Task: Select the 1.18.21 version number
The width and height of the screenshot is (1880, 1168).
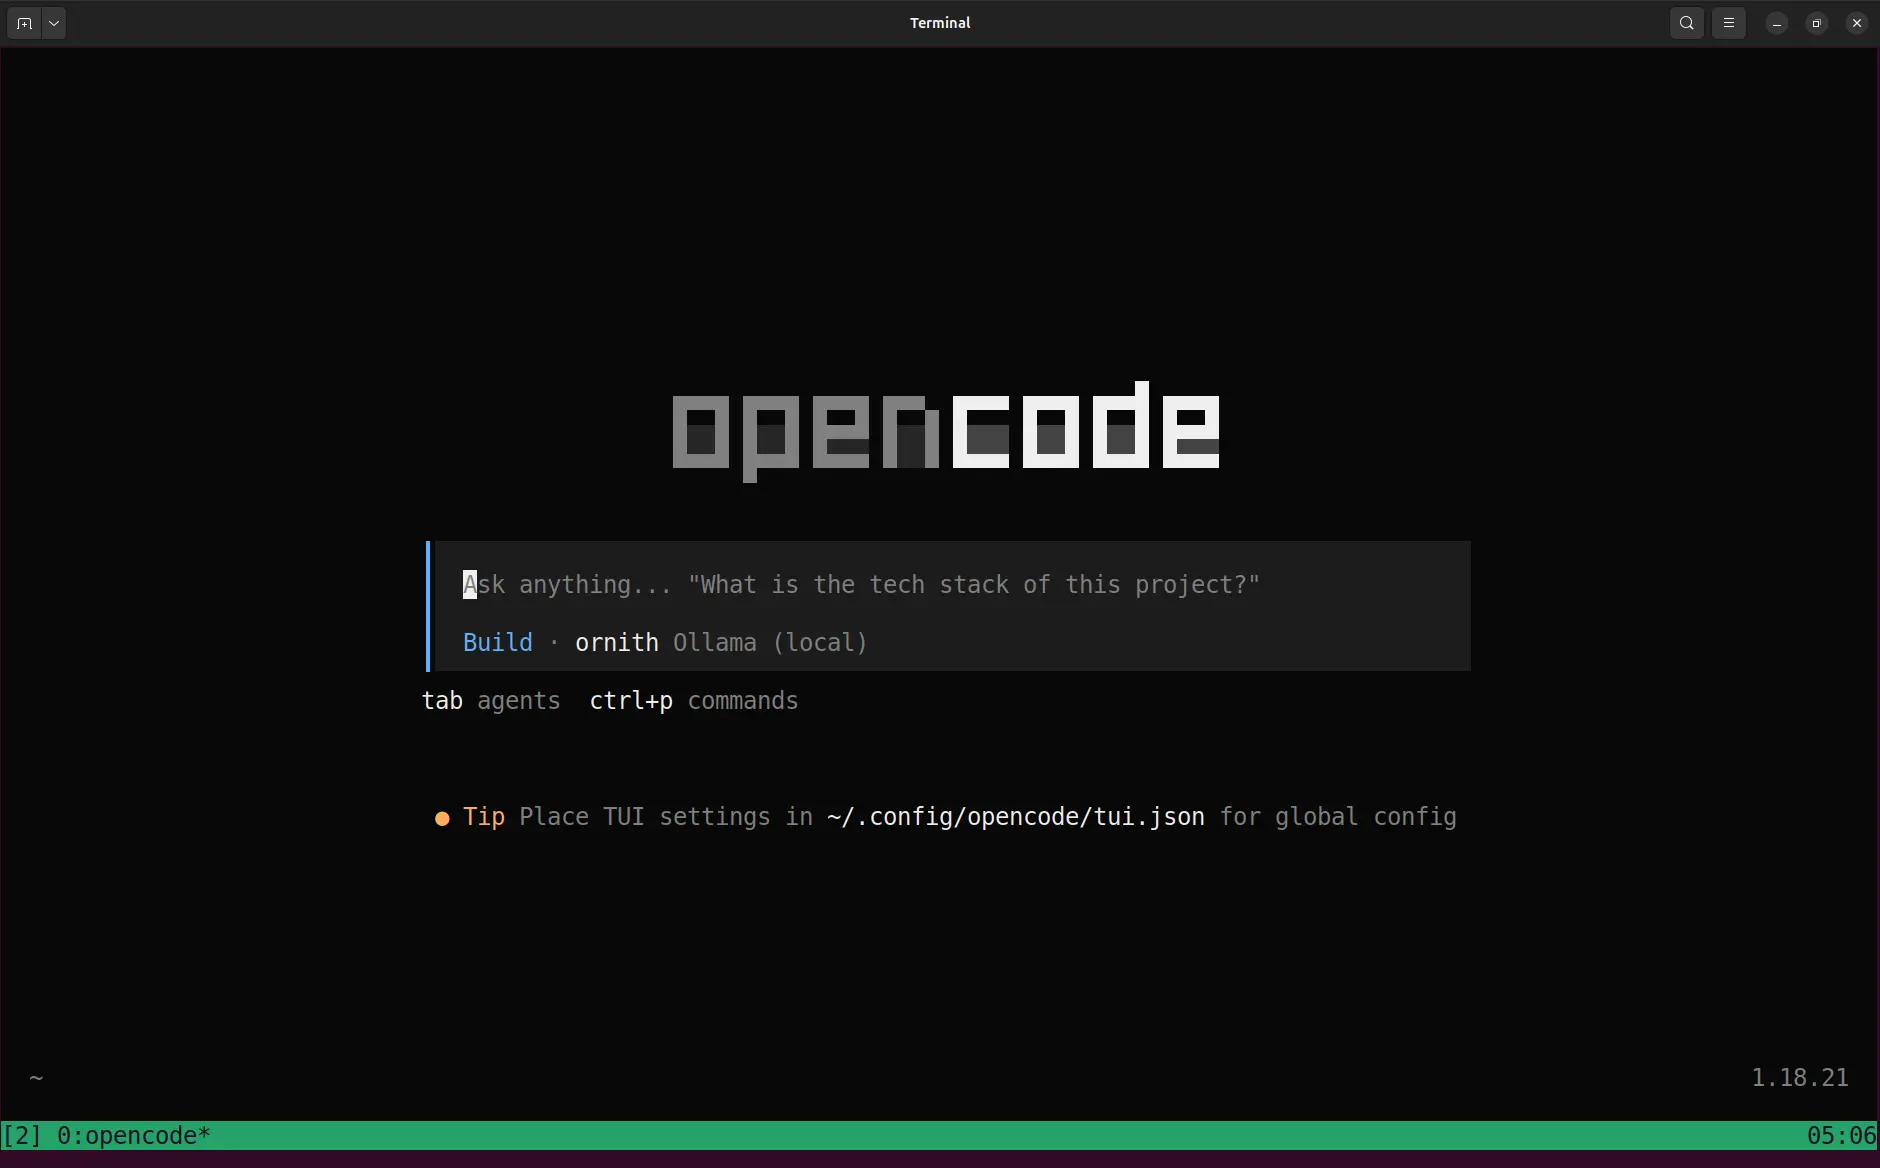Action: click(x=1800, y=1077)
